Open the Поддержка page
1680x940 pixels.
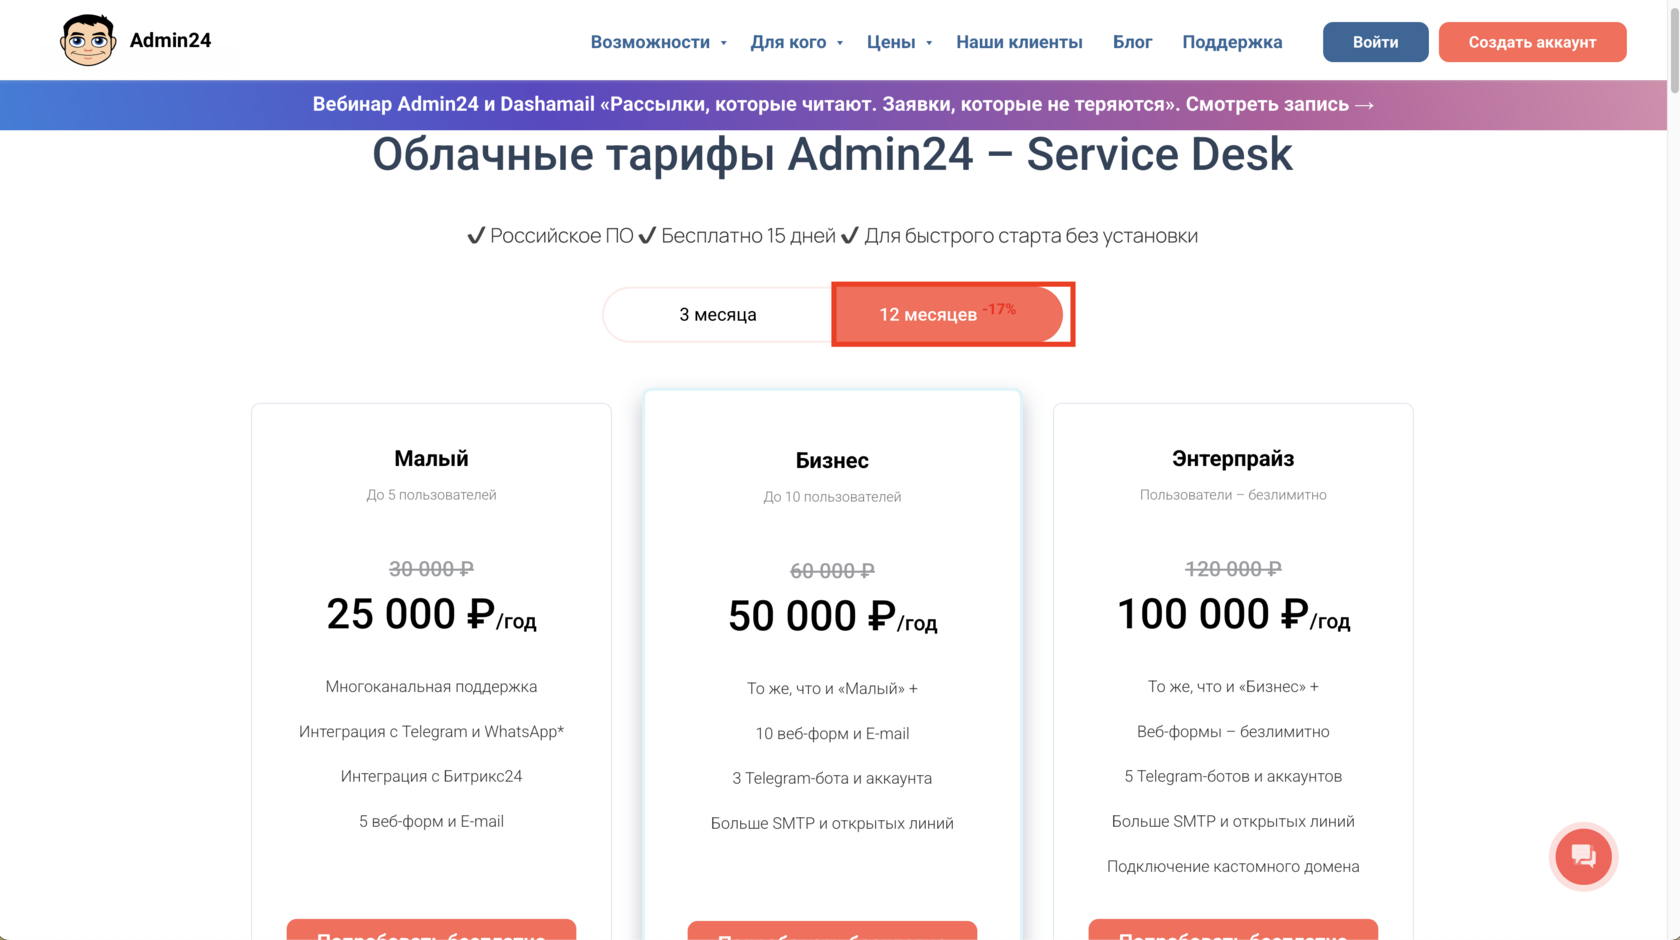tap(1232, 42)
